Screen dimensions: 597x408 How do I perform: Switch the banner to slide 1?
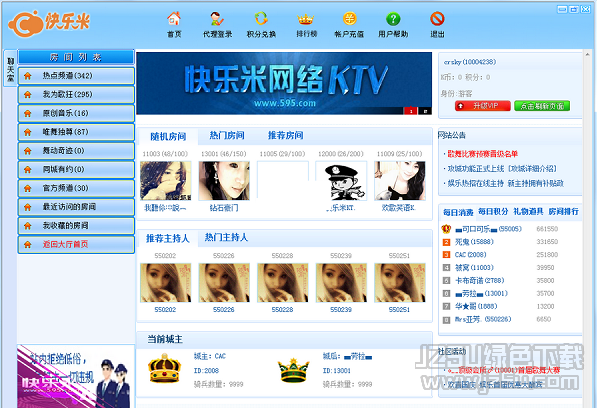tap(410, 111)
